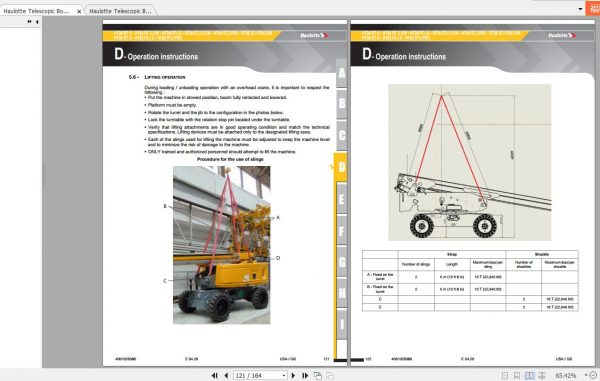Image resolution: width=600 pixels, height=381 pixels.
Task: Click the previous view icon after the last-page button
Action: pyautogui.click(x=318, y=376)
